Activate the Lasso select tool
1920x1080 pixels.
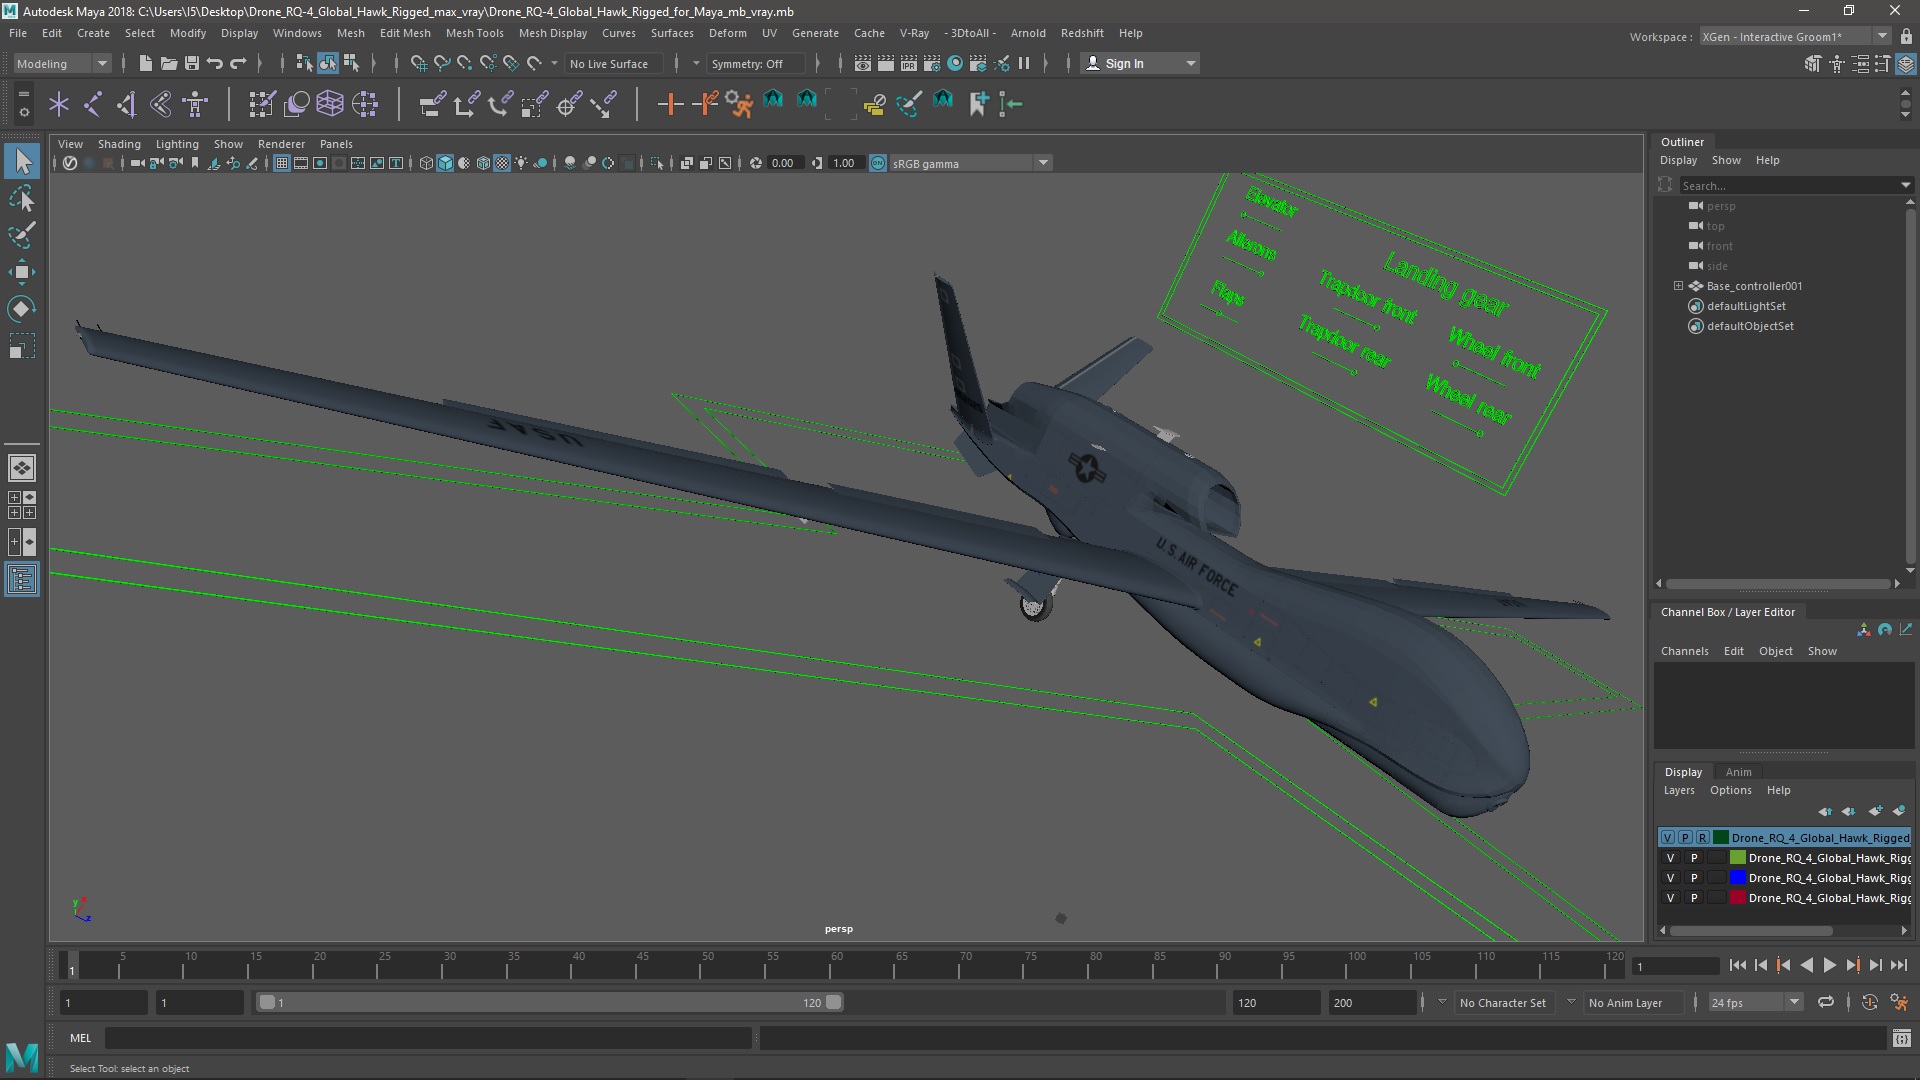pyautogui.click(x=22, y=199)
